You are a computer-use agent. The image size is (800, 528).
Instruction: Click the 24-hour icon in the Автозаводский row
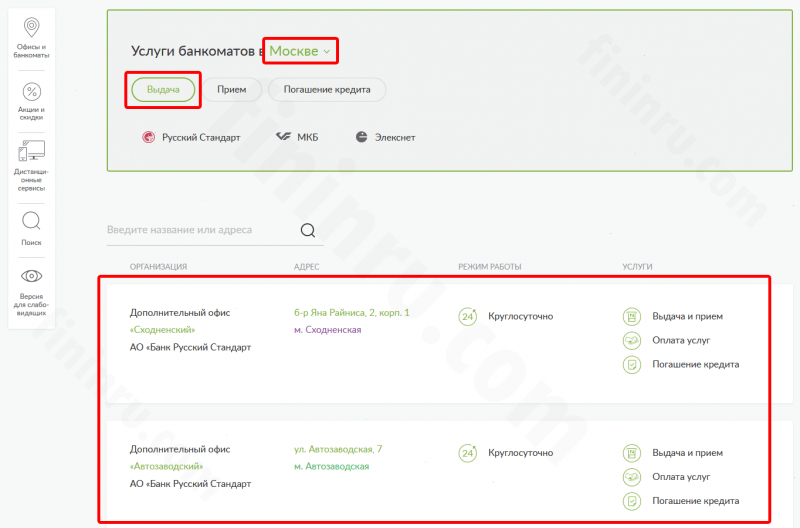pos(467,453)
